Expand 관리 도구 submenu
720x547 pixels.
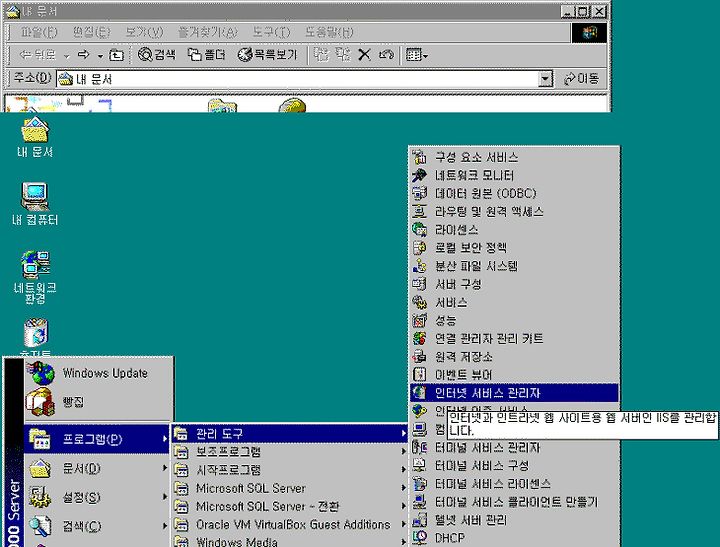pyautogui.click(x=290, y=433)
